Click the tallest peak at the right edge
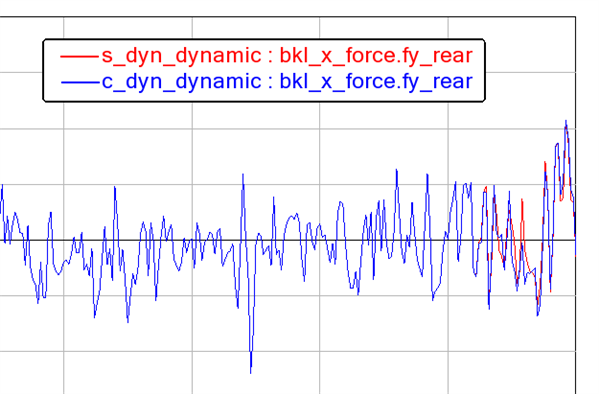This screenshot has height=394, width=599. [x=566, y=122]
